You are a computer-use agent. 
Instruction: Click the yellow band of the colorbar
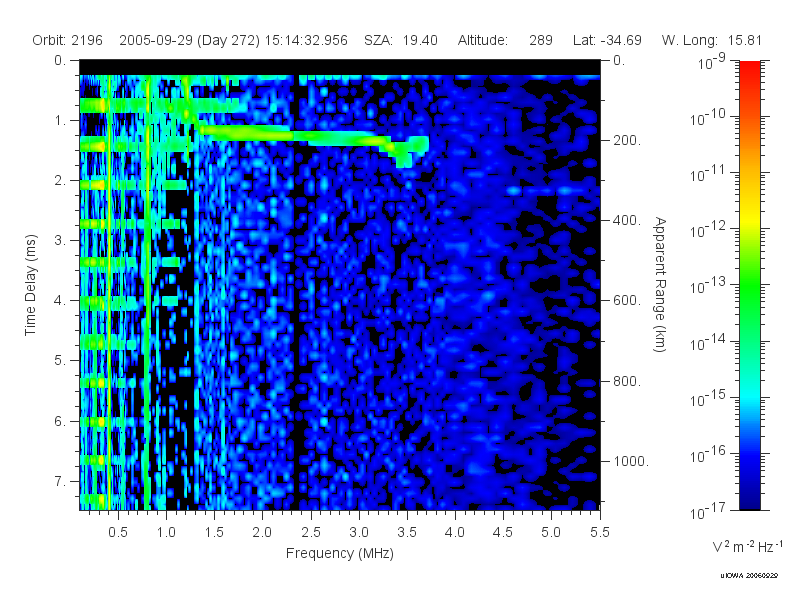point(750,220)
